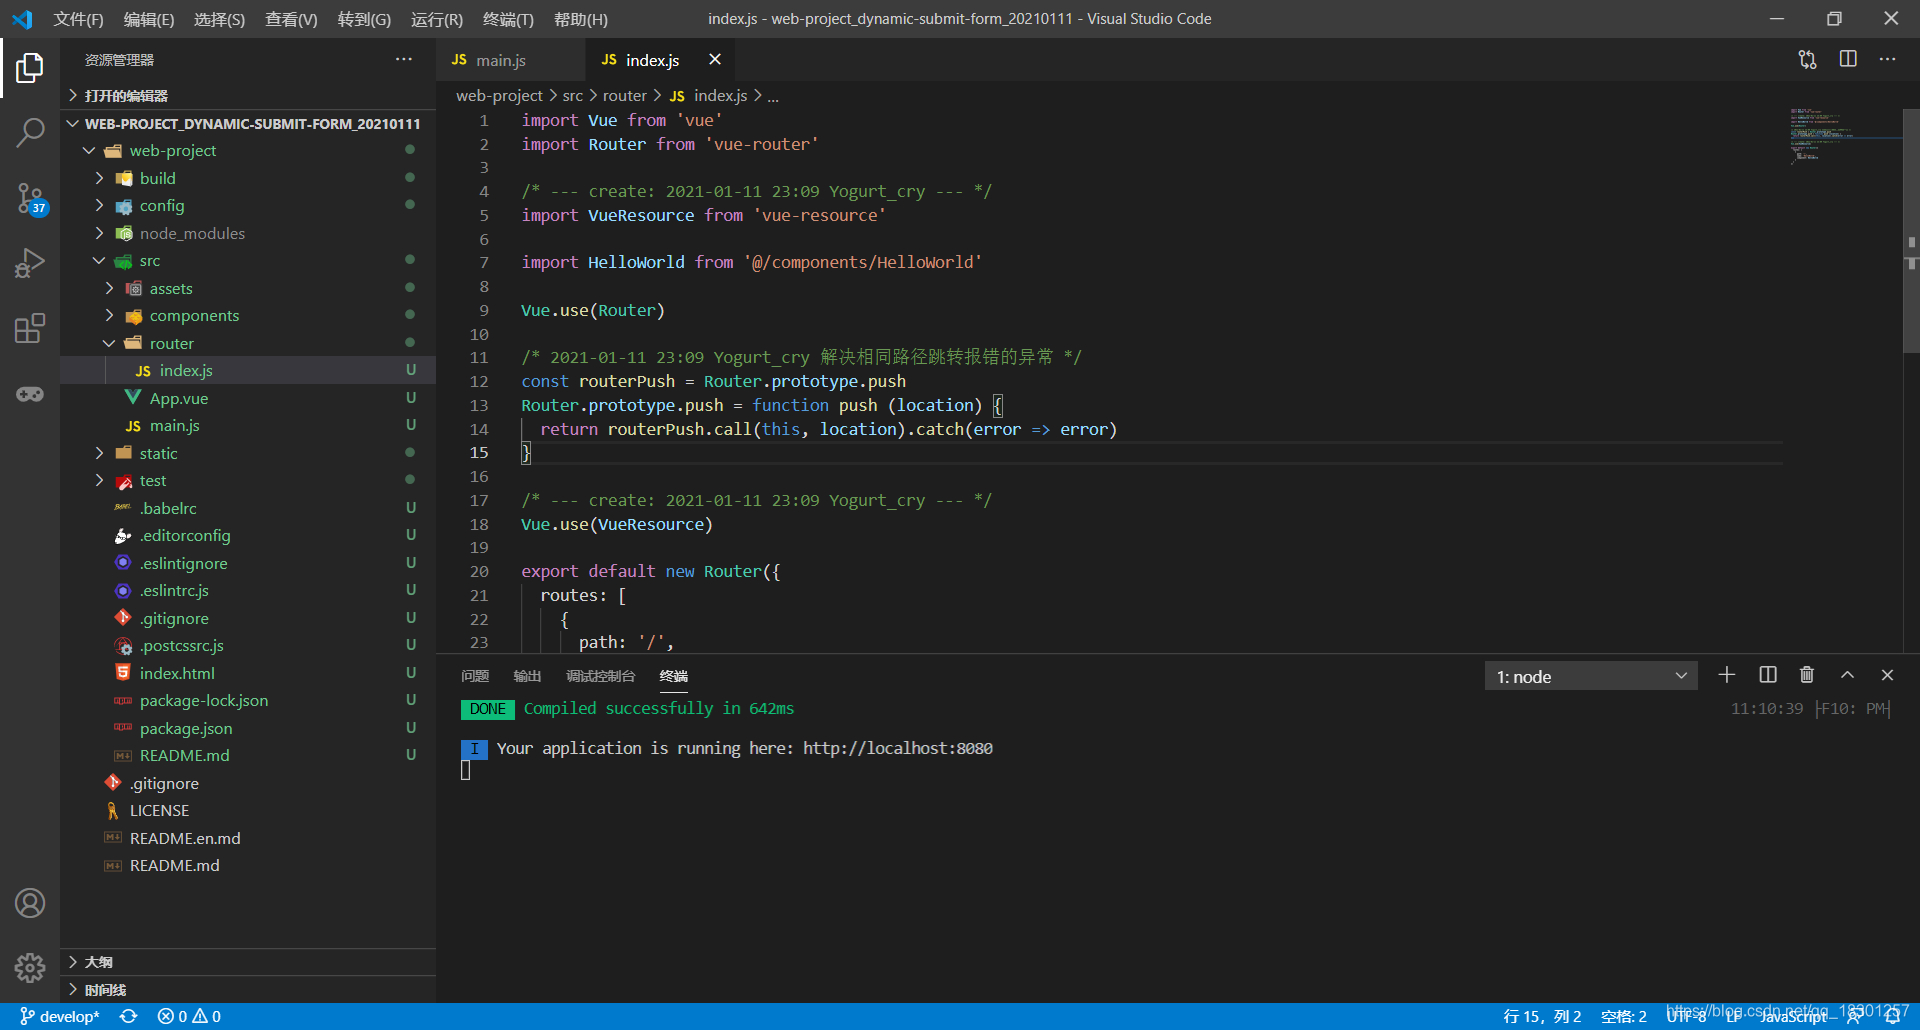The width and height of the screenshot is (1920, 1030).
Task: Expand the Outline section
Action: (x=248, y=962)
